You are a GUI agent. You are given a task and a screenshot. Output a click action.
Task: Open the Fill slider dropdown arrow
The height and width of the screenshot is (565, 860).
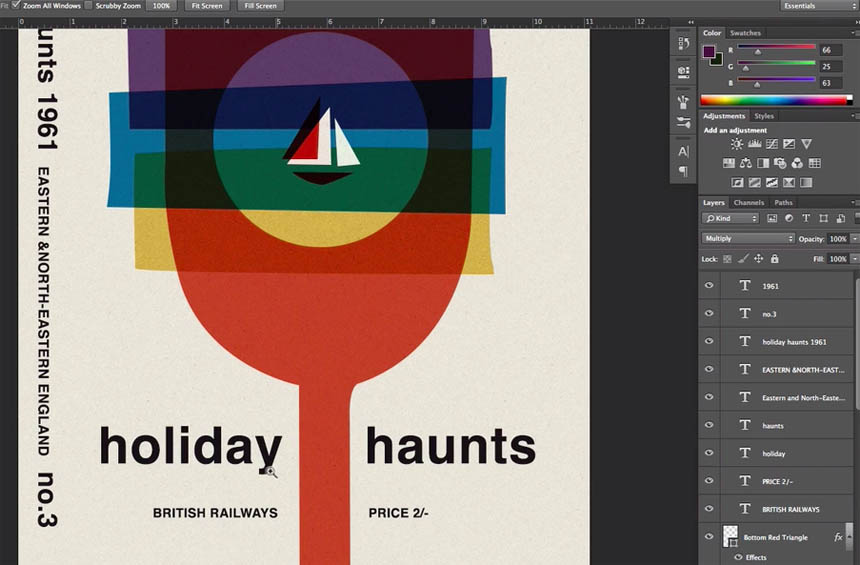[854, 259]
